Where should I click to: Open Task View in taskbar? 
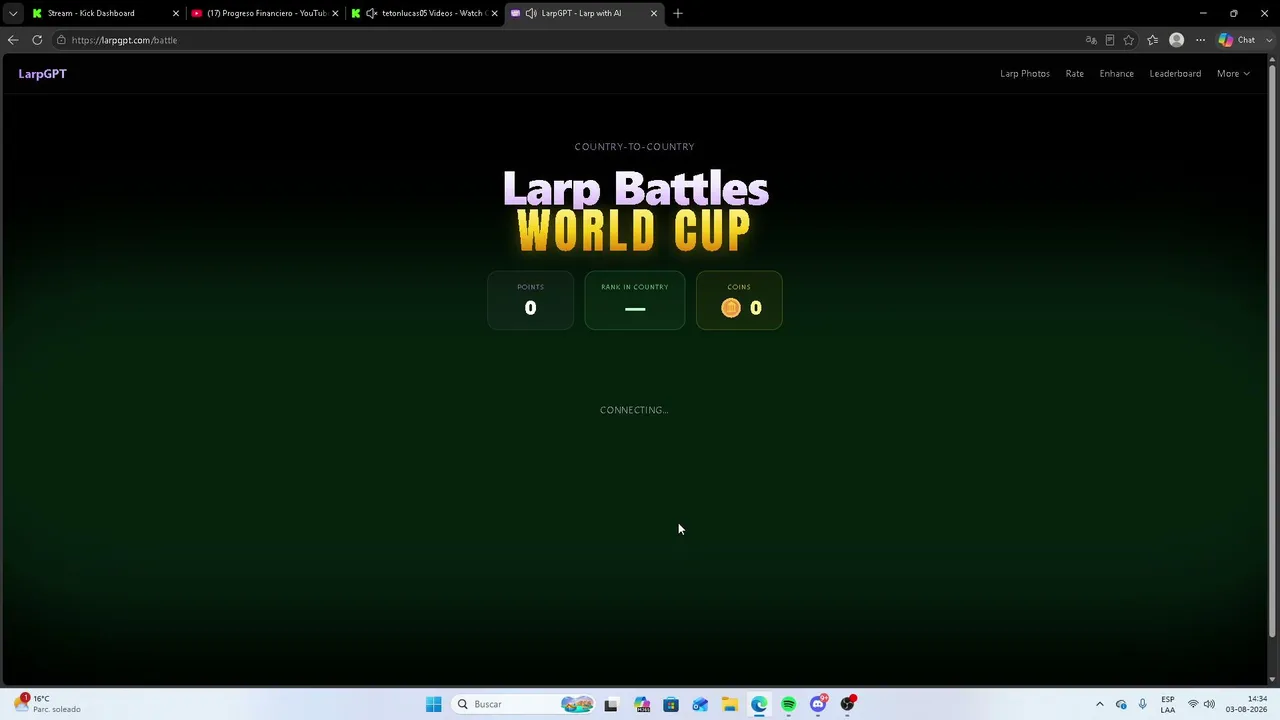pos(611,704)
